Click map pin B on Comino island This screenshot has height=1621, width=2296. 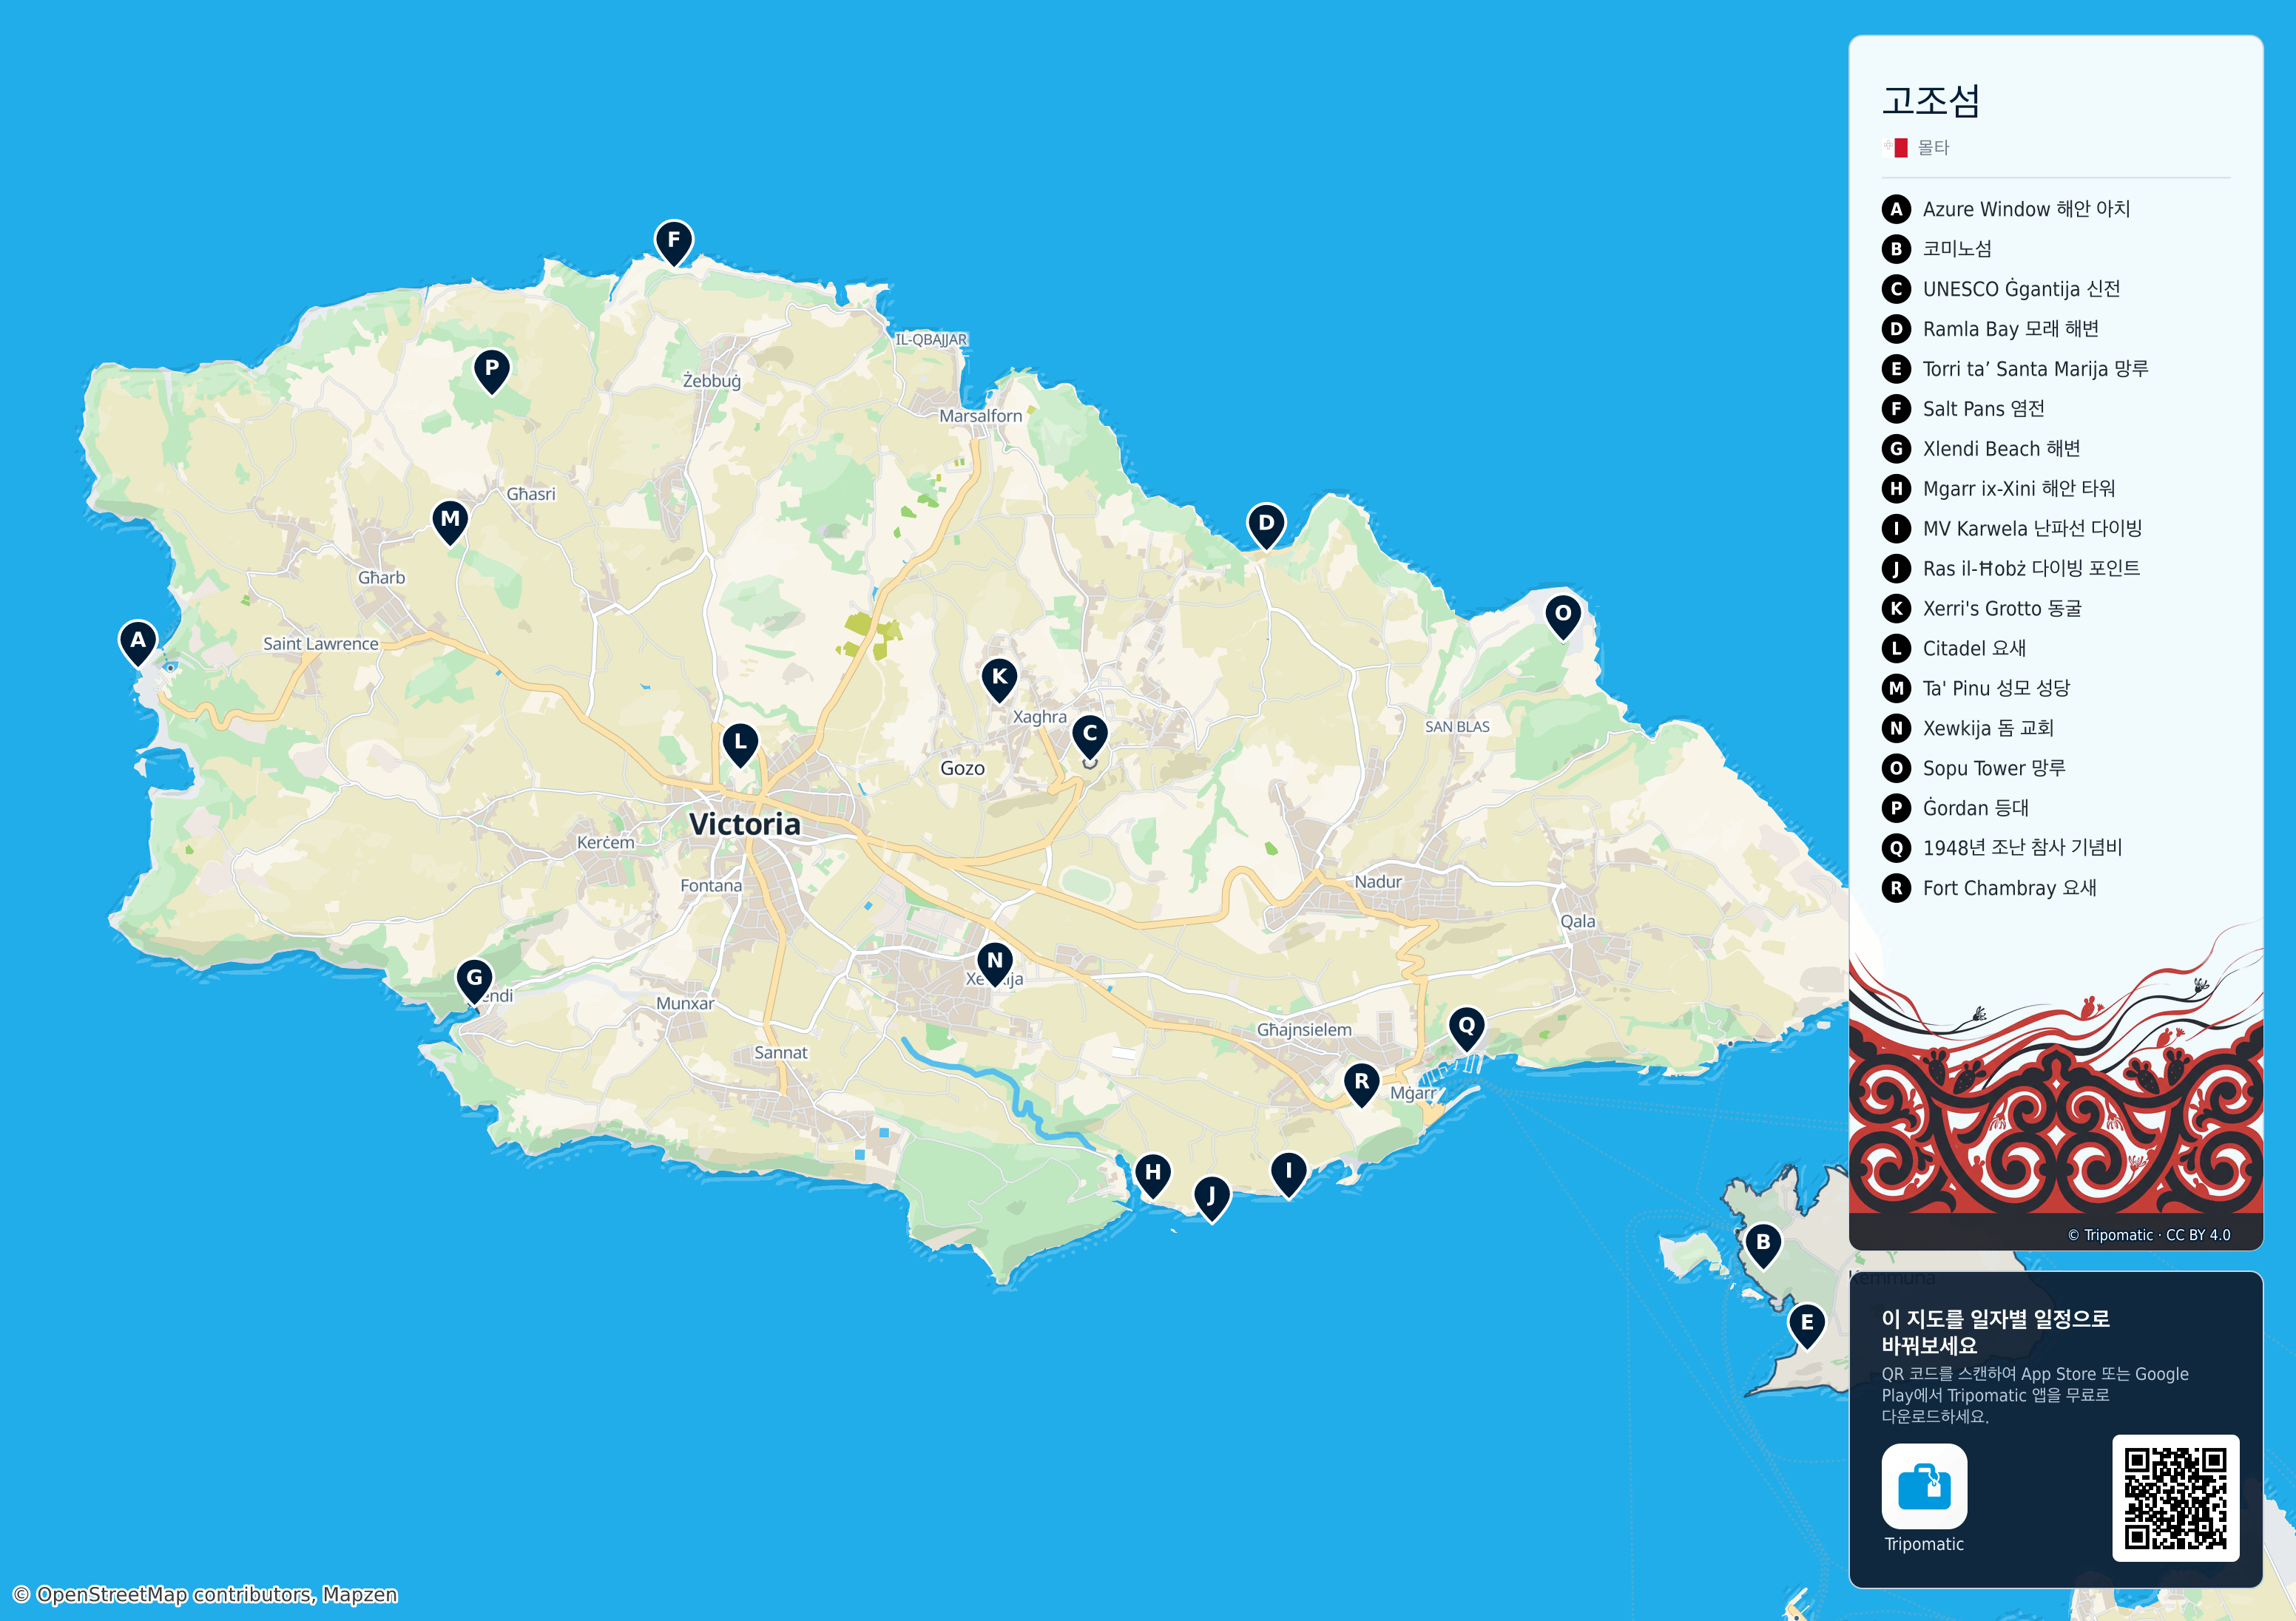pos(1763,1244)
